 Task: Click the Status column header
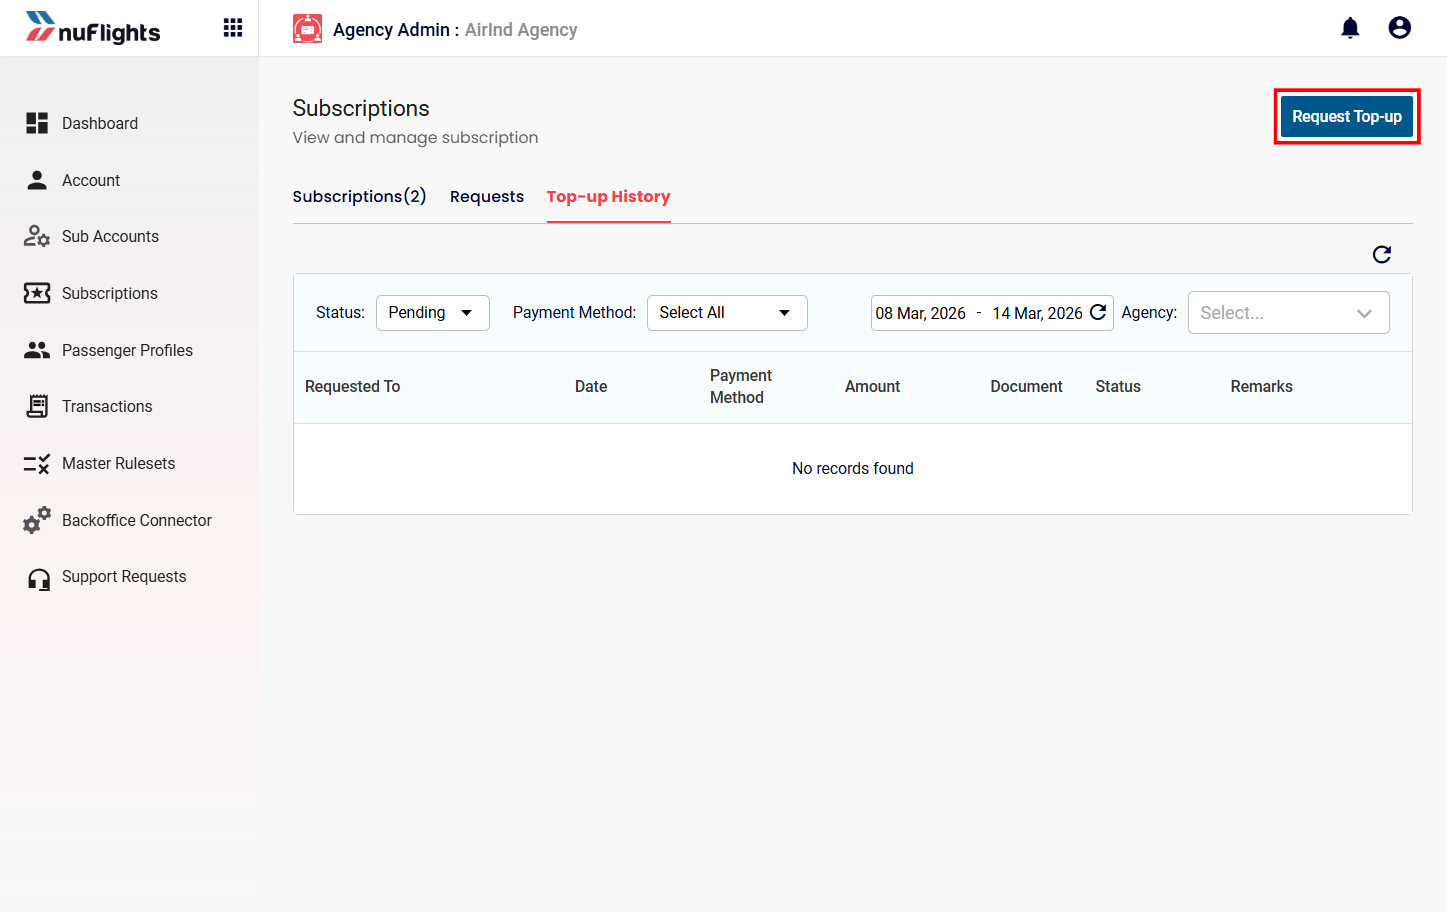click(1118, 386)
